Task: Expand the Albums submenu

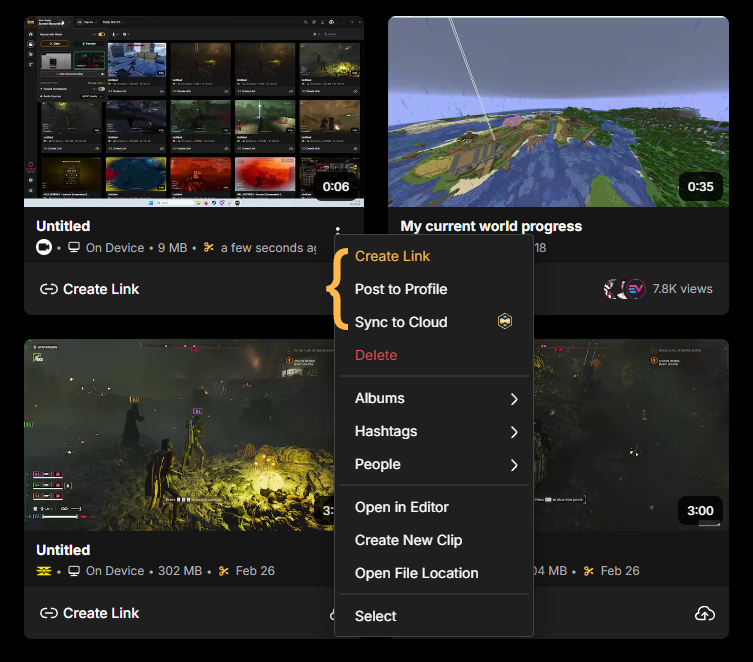Action: (x=434, y=398)
